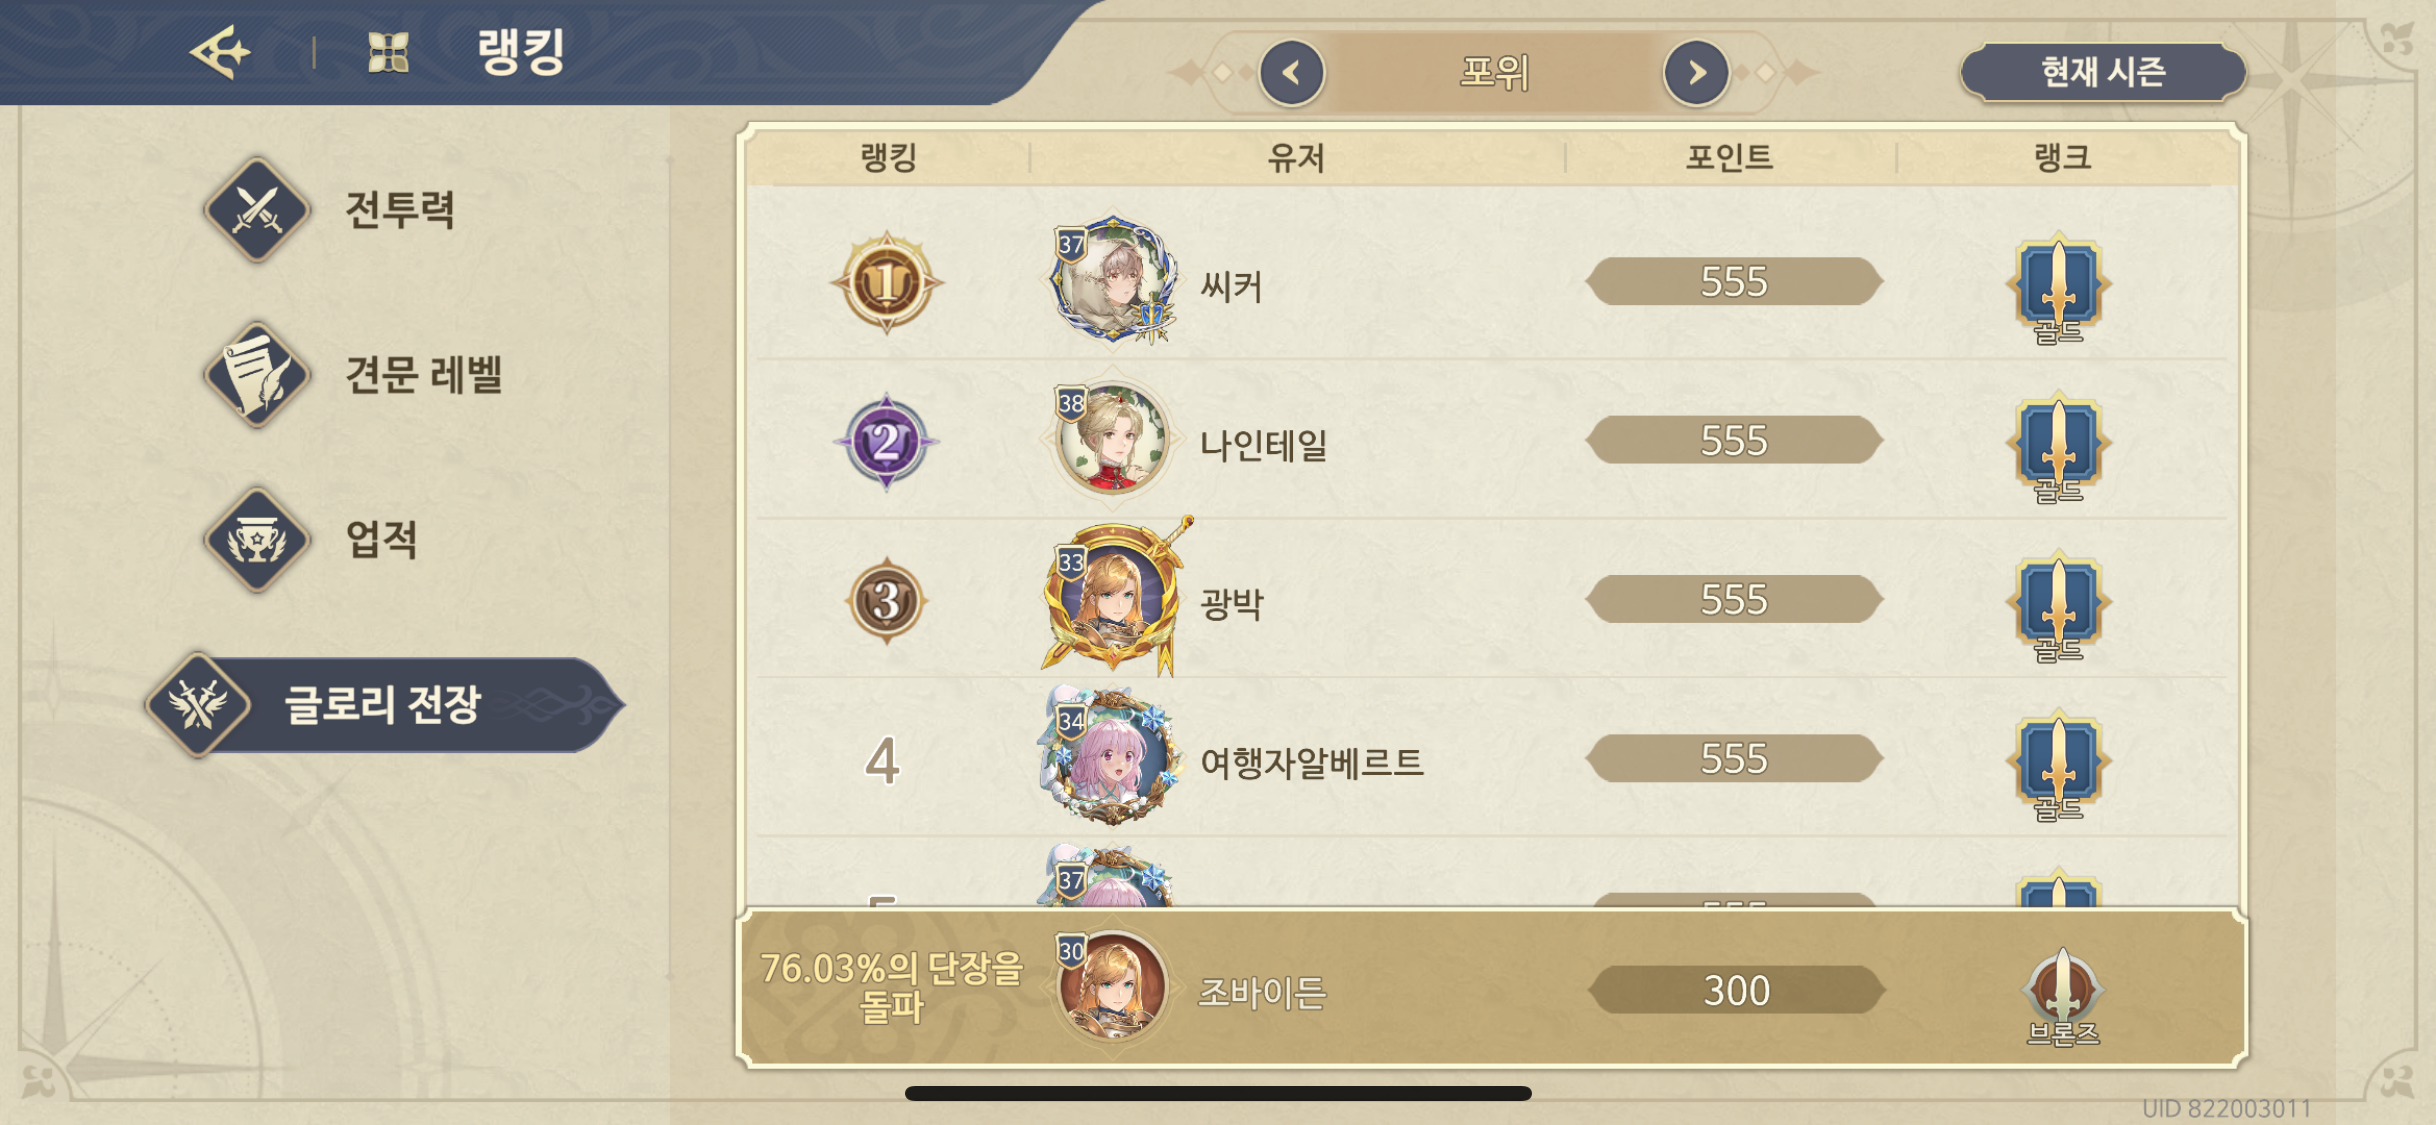Select the scroll quill 견문 레벨 icon
Viewport: 2436px width, 1125px height.
(x=257, y=375)
